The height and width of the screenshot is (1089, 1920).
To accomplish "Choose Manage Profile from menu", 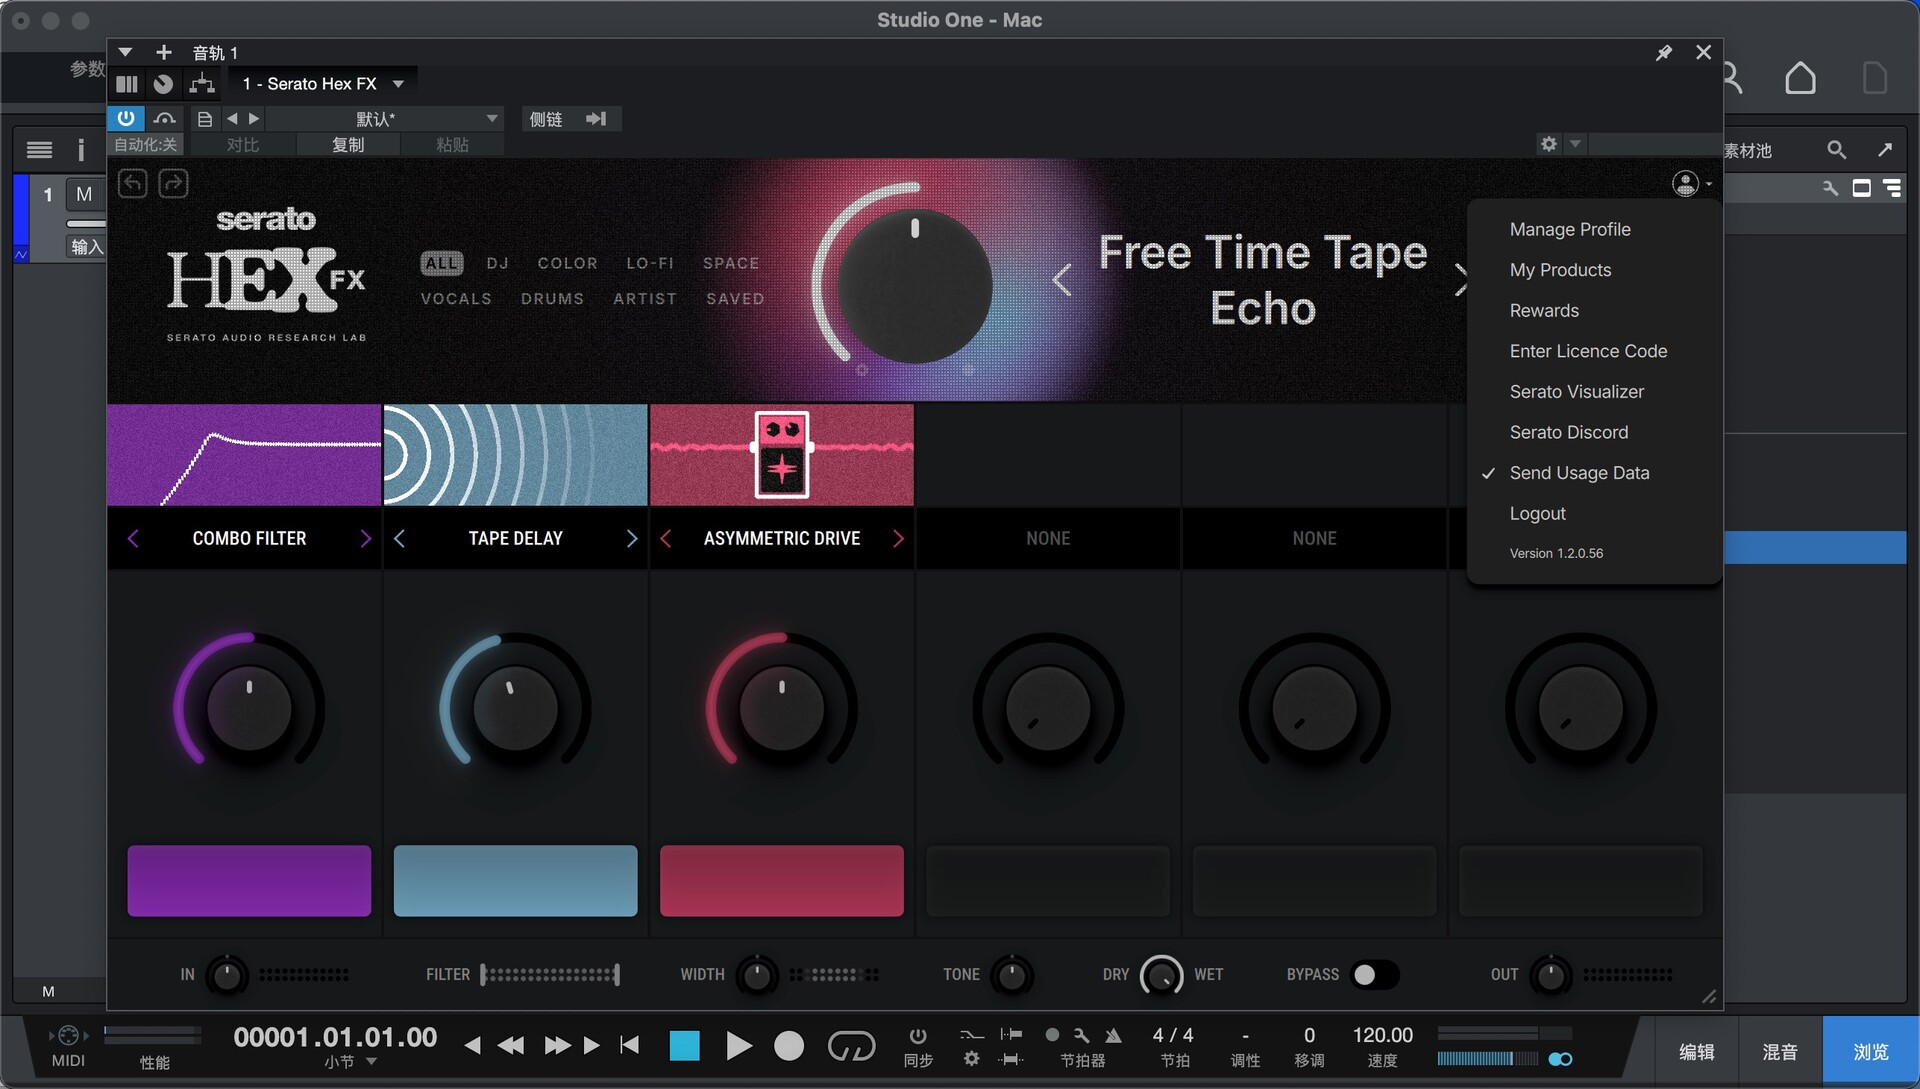I will click(x=1569, y=229).
